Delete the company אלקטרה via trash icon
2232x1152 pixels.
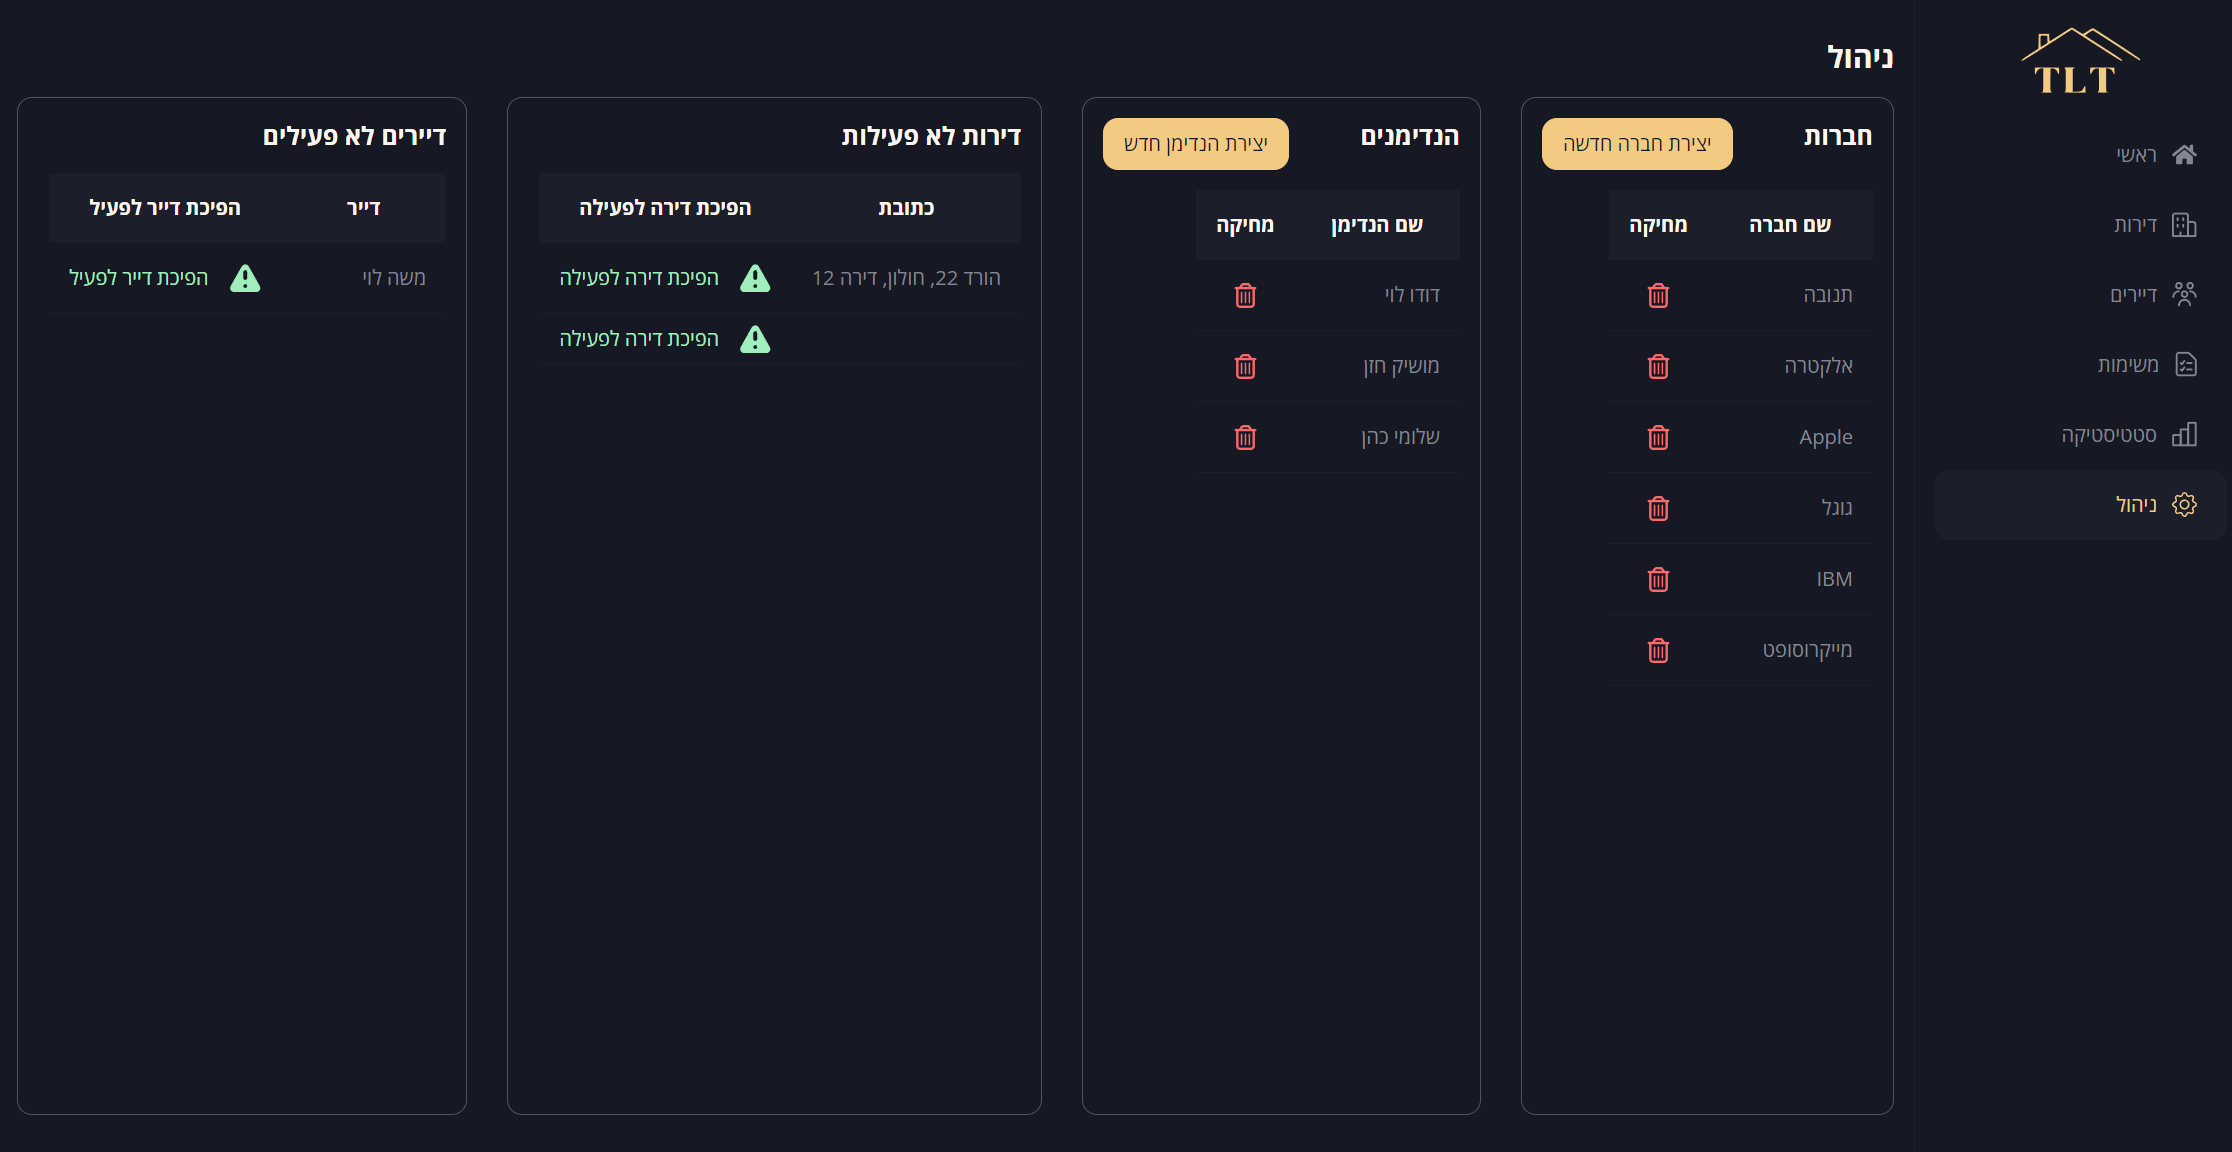tap(1658, 366)
